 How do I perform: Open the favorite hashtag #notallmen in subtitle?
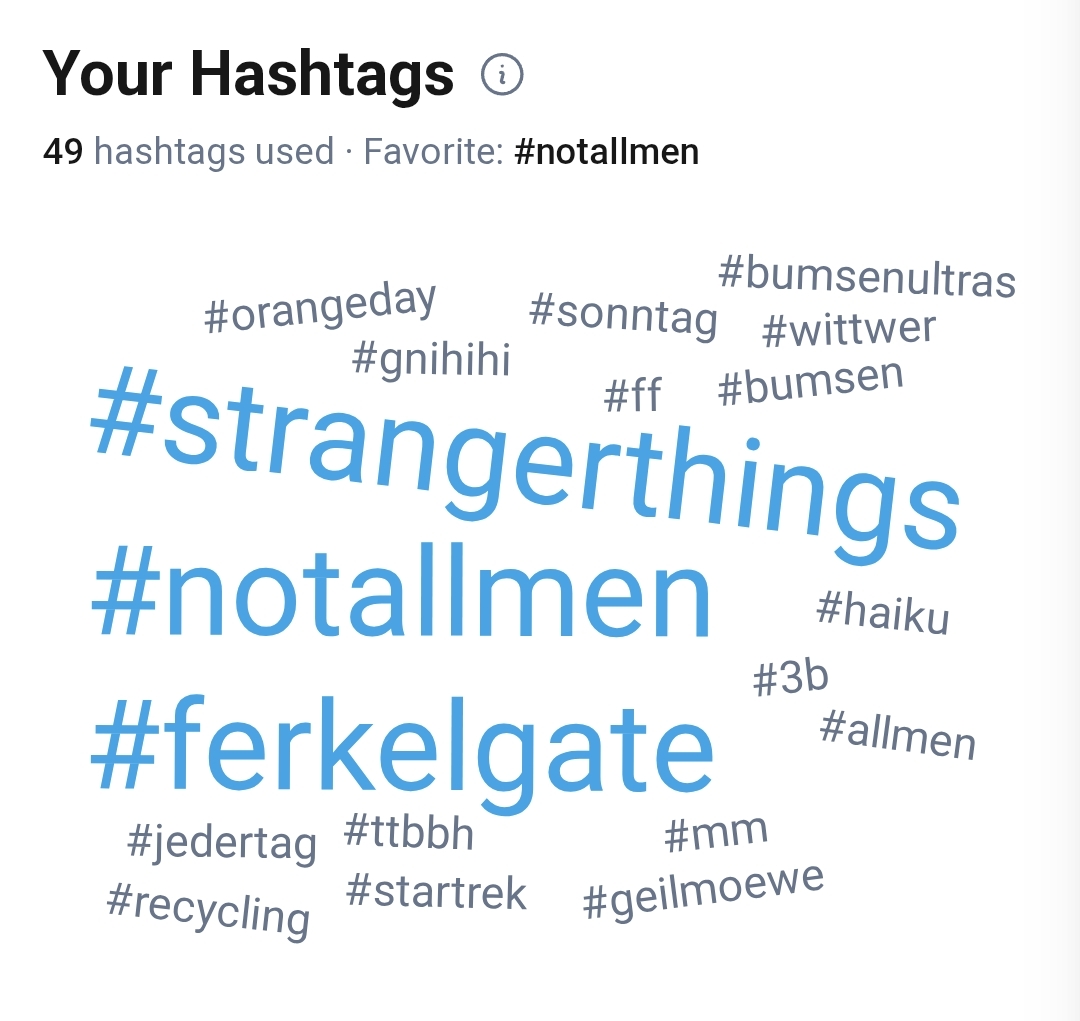coord(606,152)
